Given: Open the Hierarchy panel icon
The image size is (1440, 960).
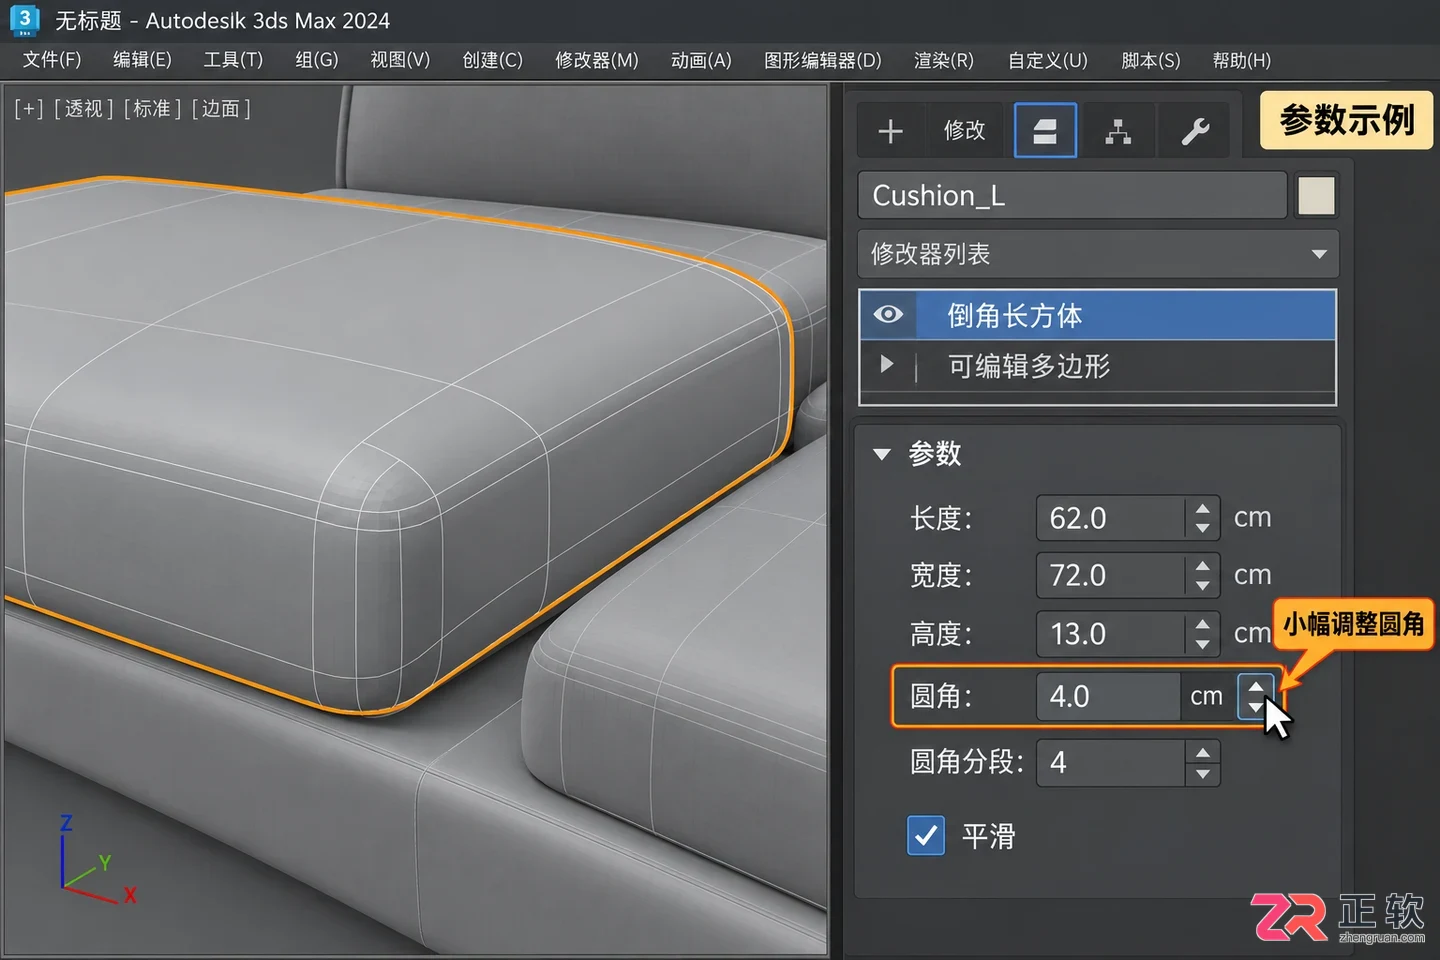Looking at the screenshot, I should tap(1118, 131).
